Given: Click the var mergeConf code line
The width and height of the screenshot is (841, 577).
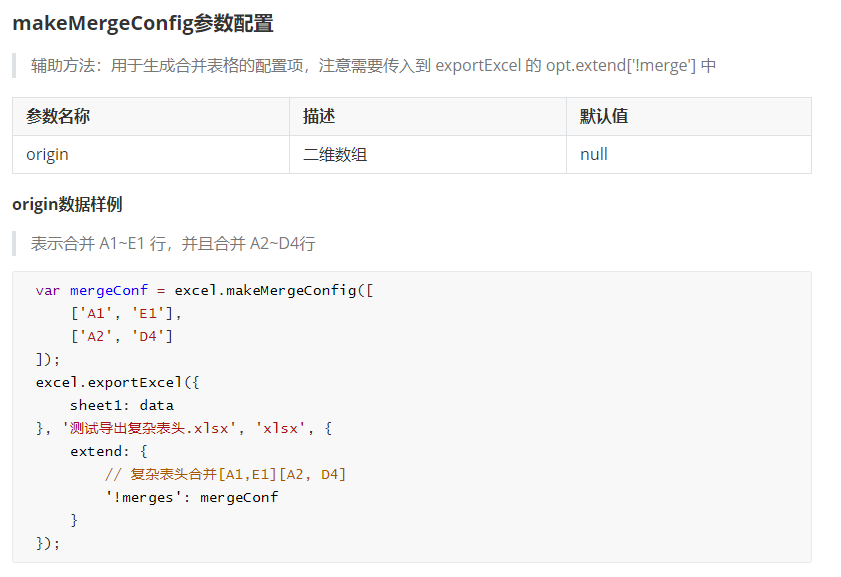Looking at the screenshot, I should point(204,290).
